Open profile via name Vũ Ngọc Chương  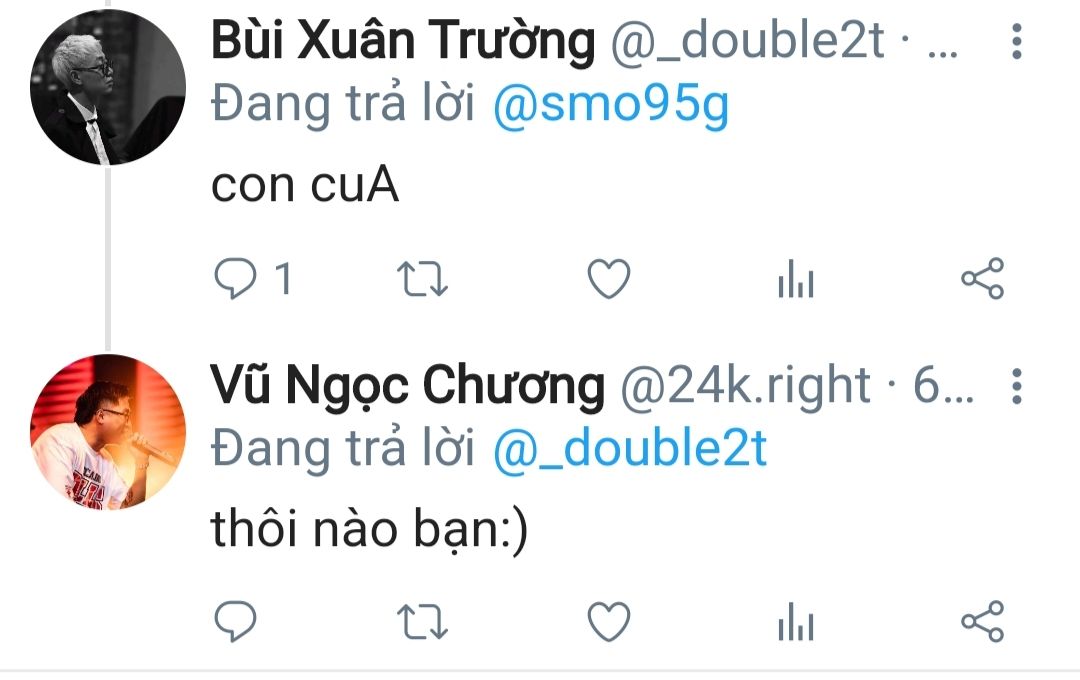click(407, 387)
